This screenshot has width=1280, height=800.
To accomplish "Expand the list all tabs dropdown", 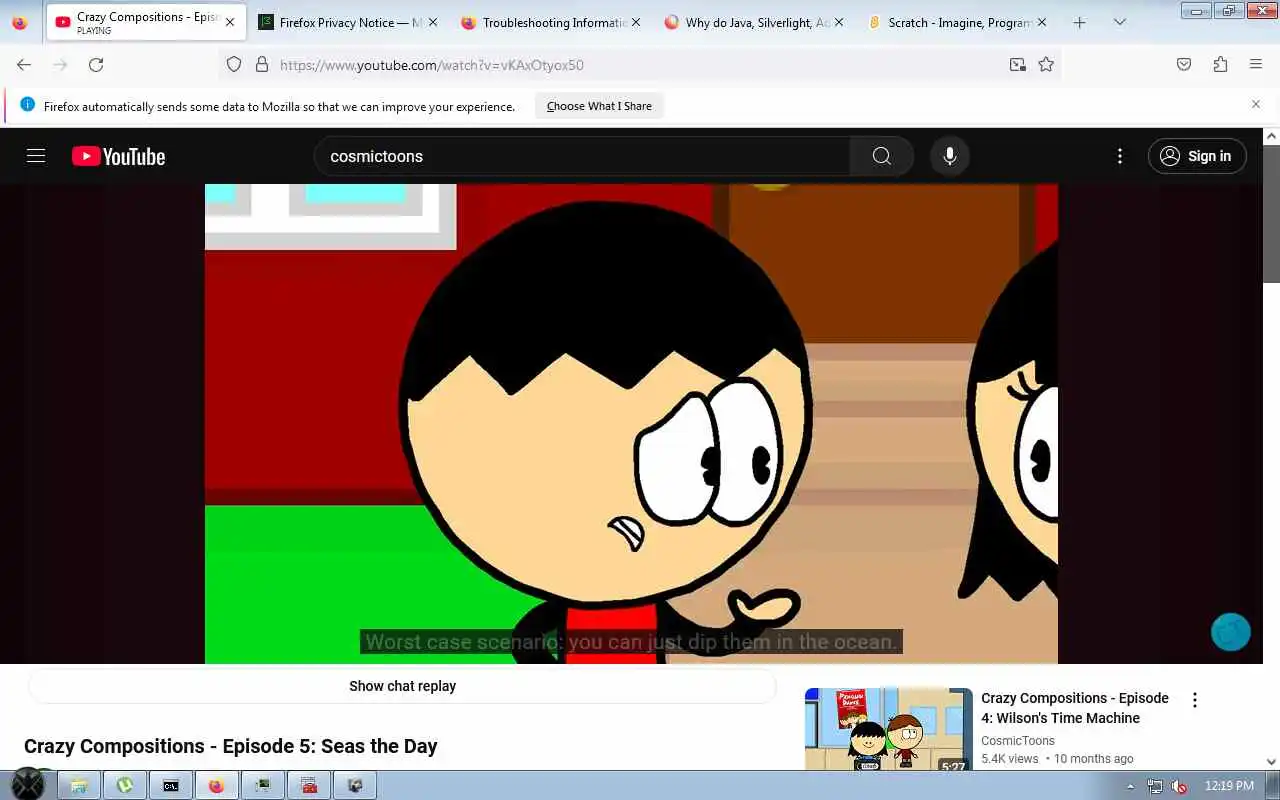I will pyautogui.click(x=1119, y=22).
